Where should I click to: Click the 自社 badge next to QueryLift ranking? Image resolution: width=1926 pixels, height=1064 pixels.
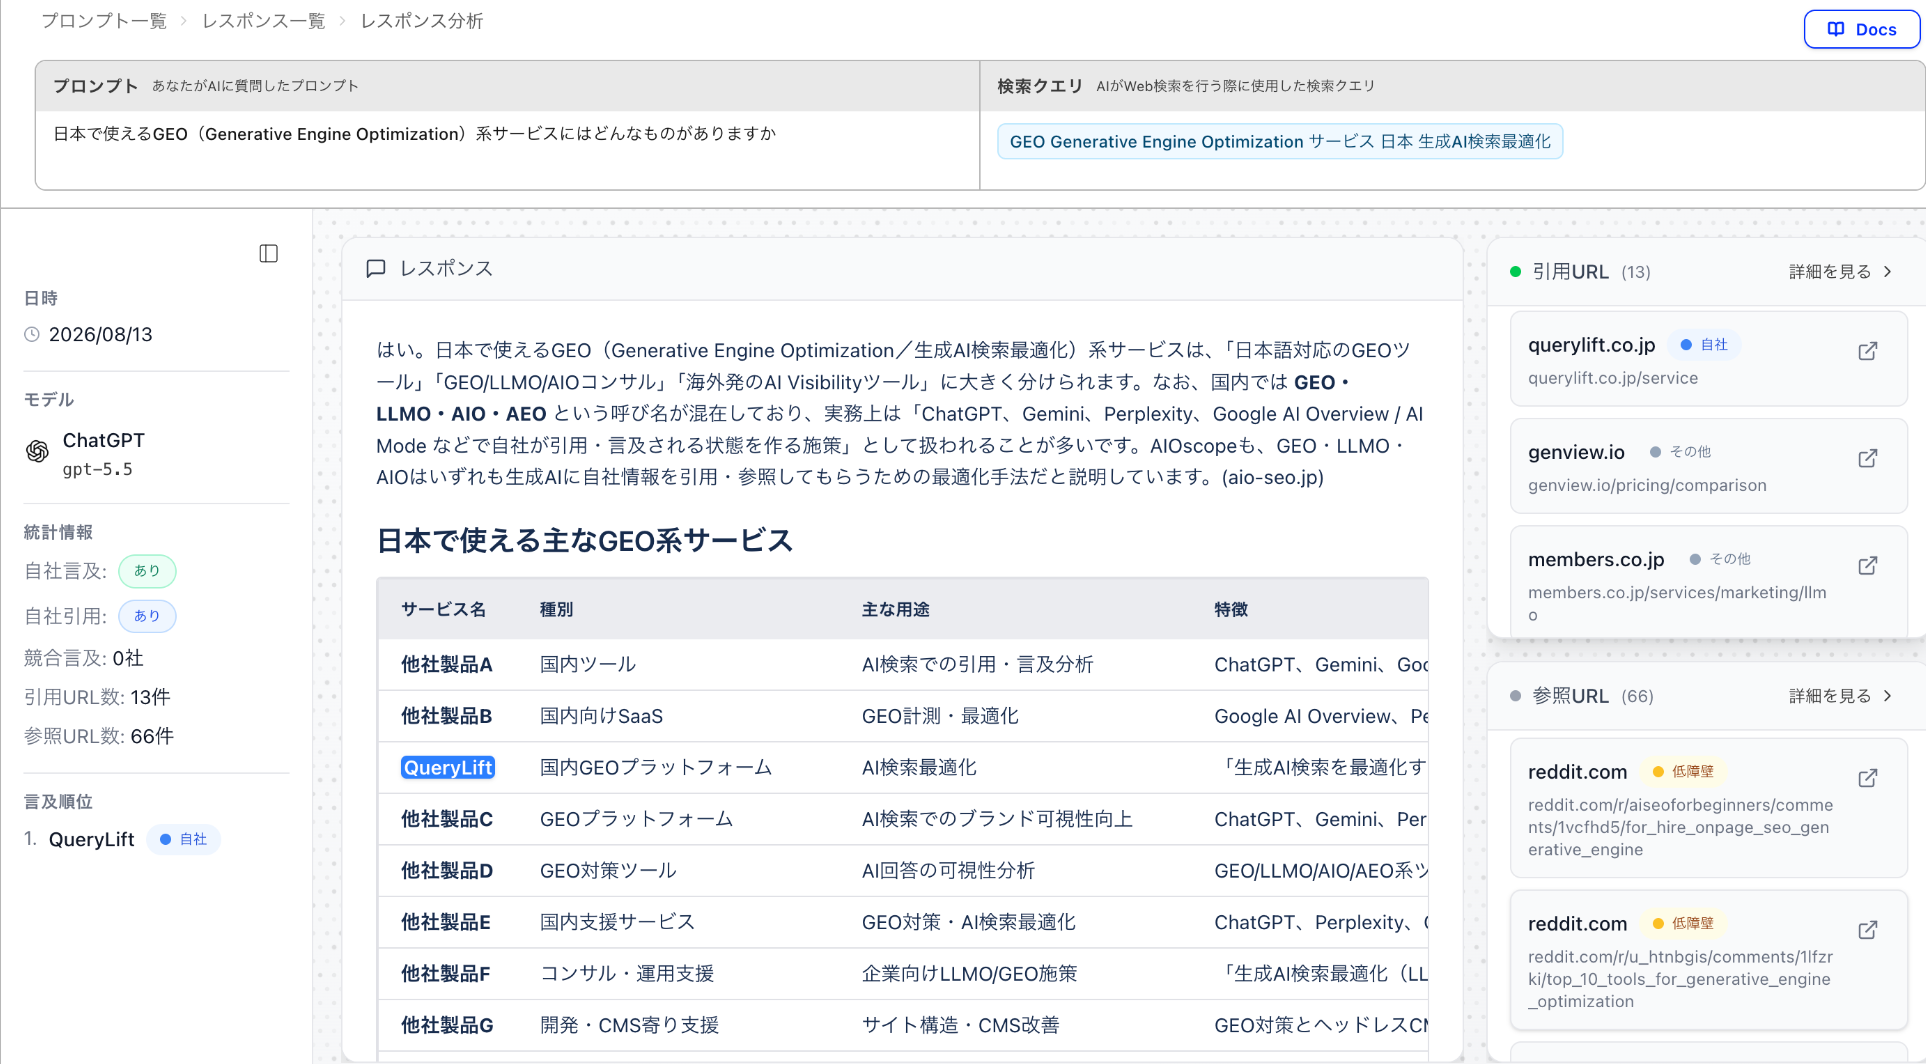click(184, 840)
